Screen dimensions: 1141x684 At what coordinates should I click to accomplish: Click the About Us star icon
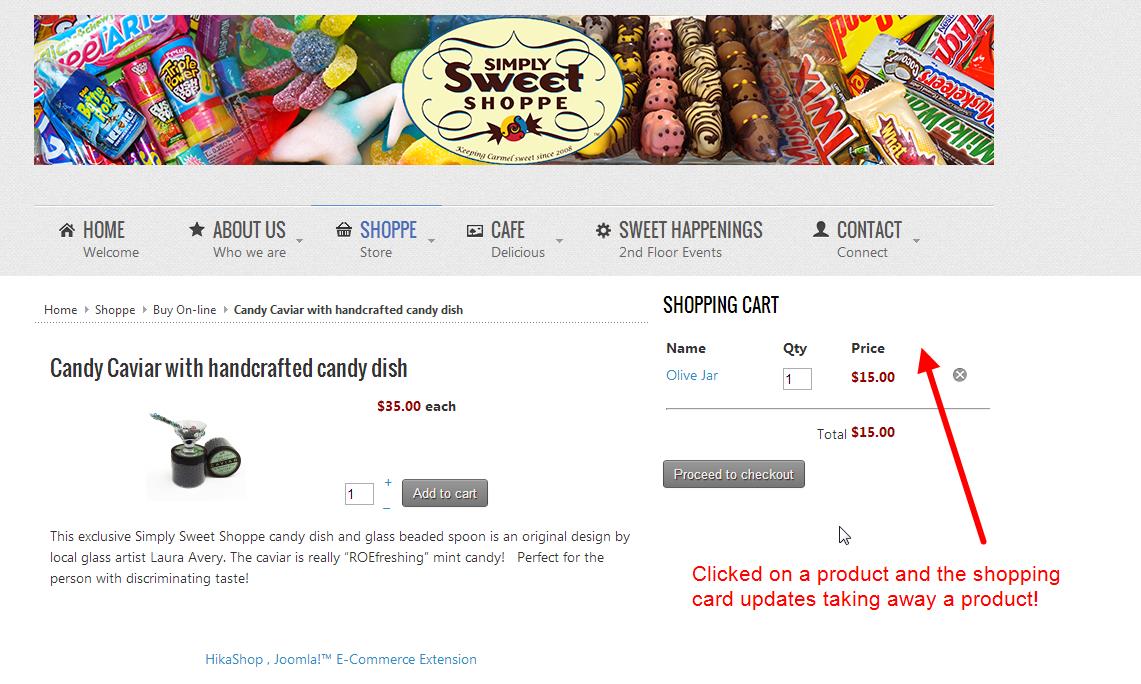197,230
